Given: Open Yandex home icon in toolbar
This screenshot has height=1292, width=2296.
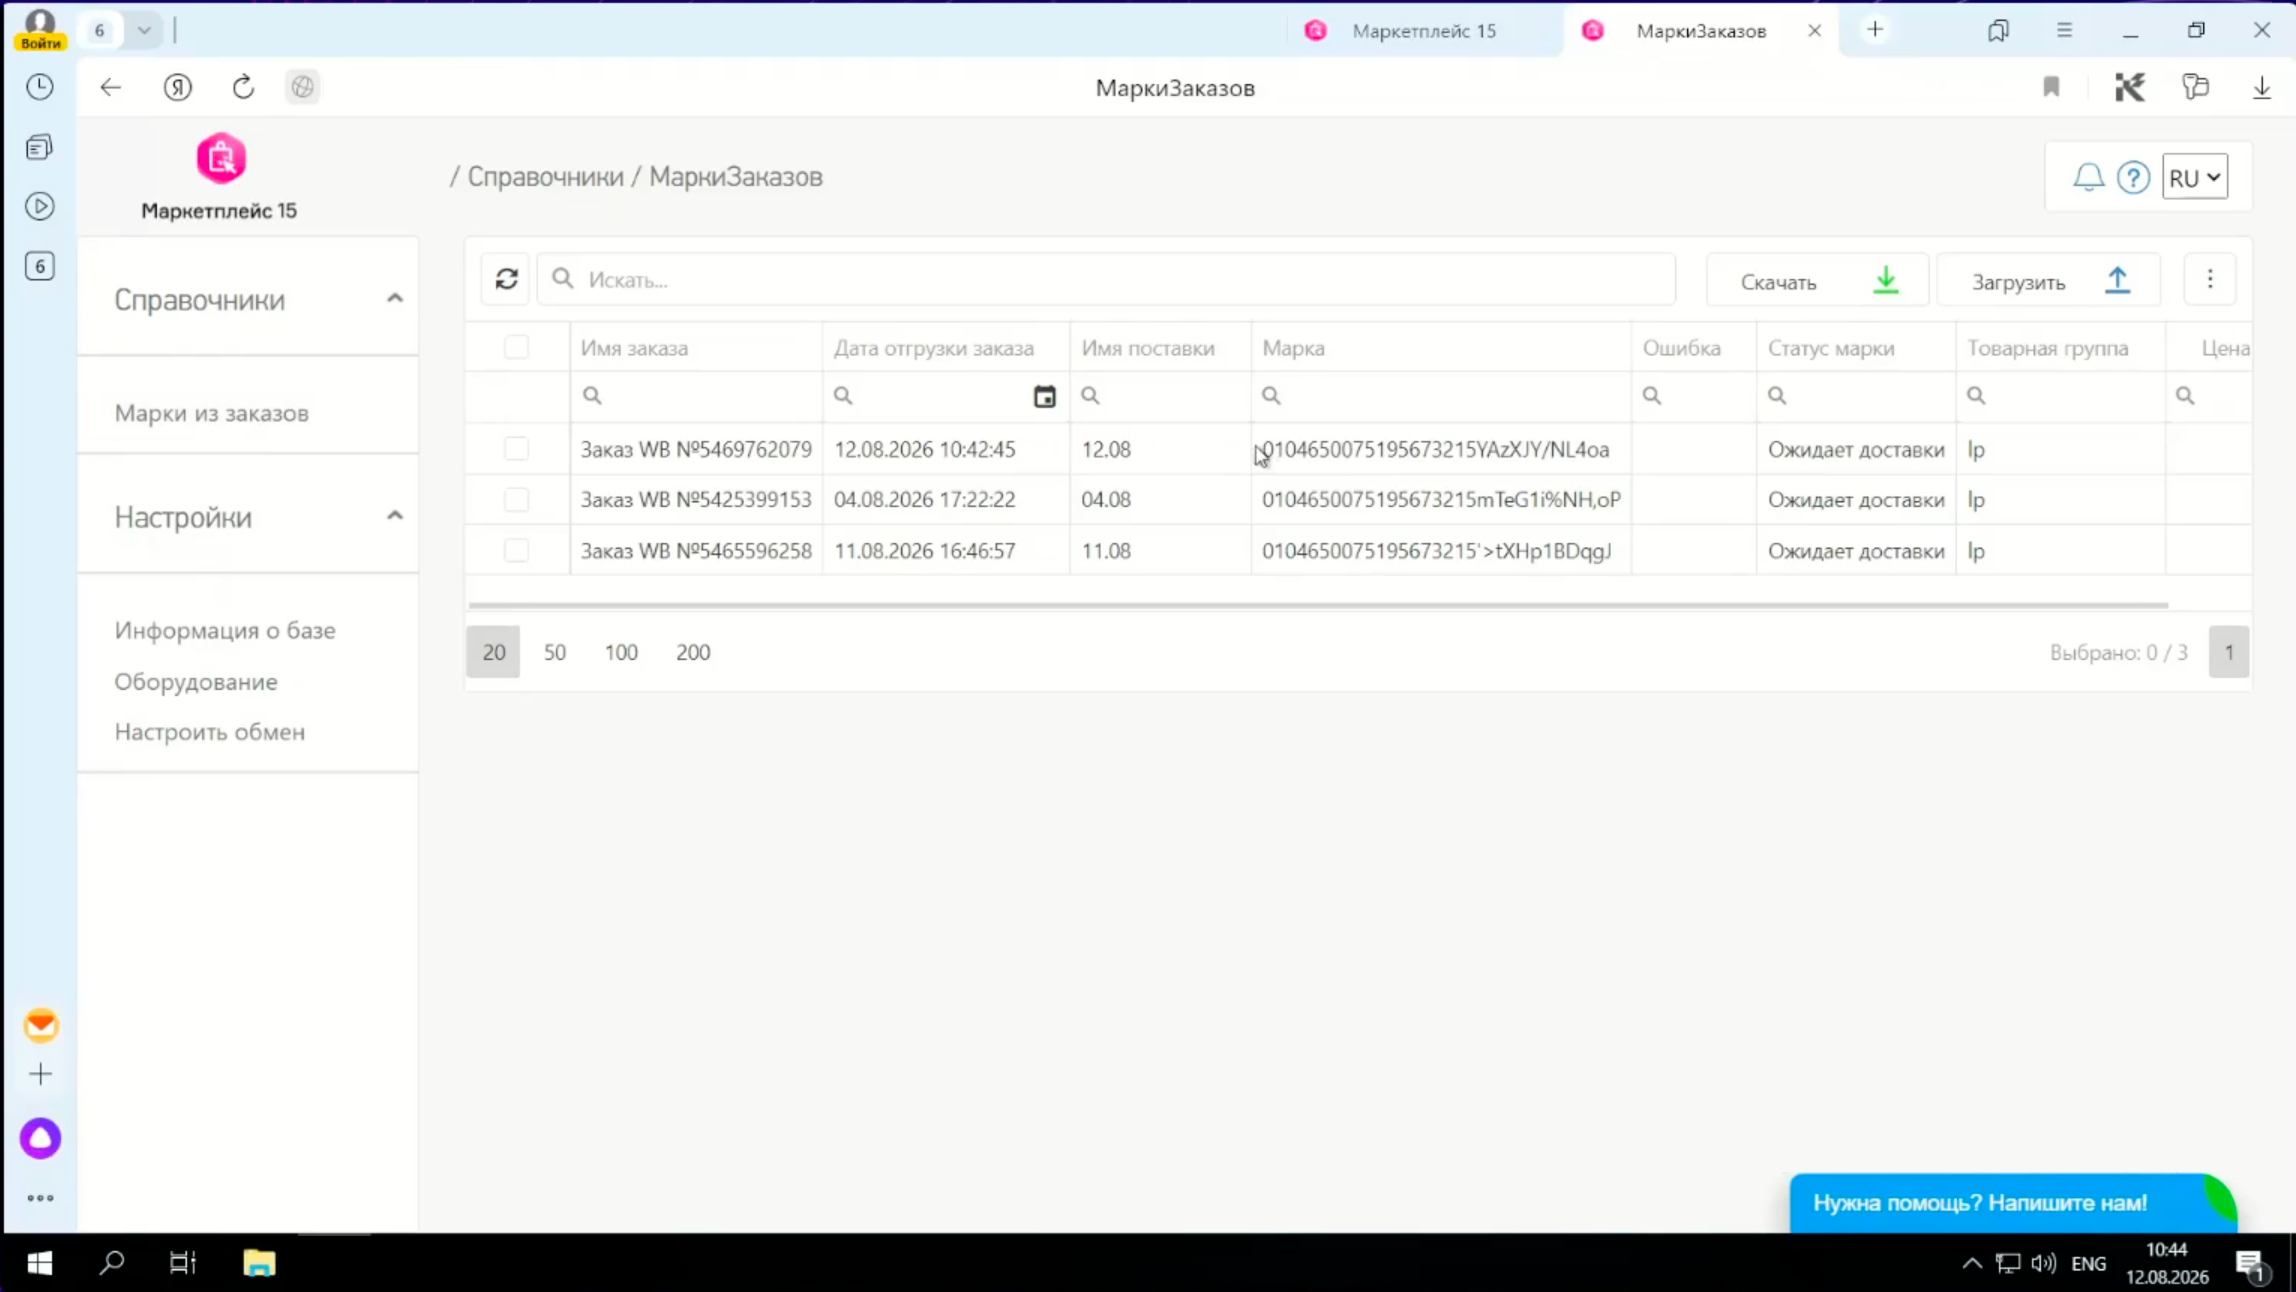Looking at the screenshot, I should [x=177, y=87].
